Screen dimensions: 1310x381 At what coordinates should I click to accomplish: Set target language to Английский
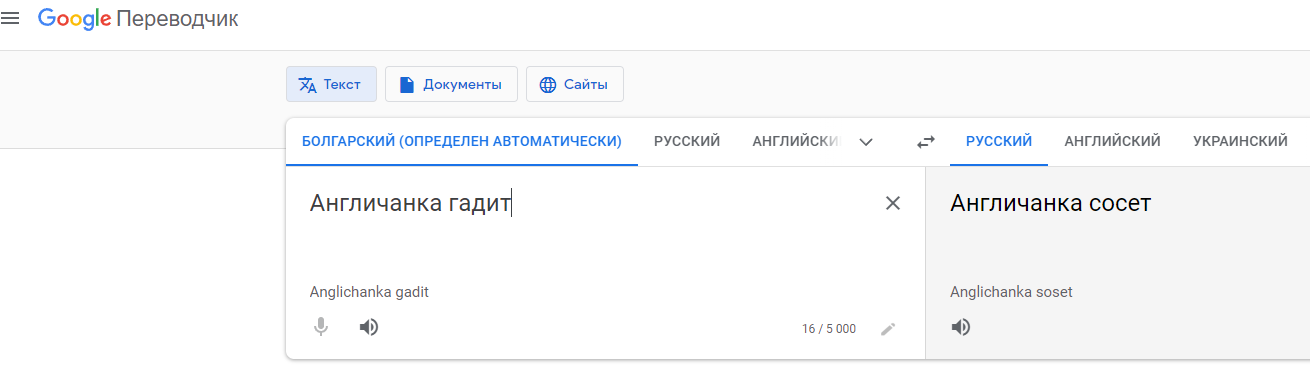pyautogui.click(x=1113, y=142)
